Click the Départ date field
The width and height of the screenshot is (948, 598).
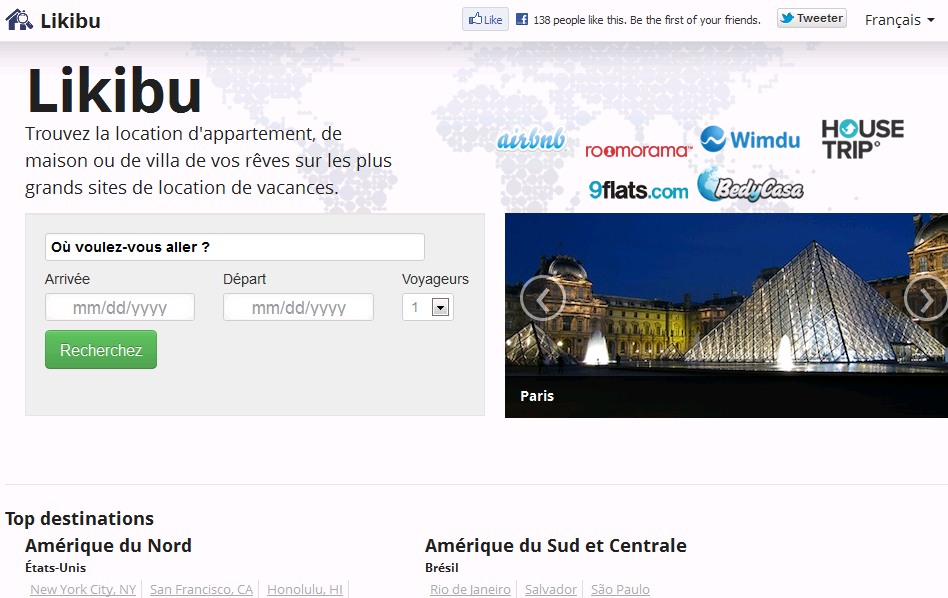pyautogui.click(x=298, y=307)
